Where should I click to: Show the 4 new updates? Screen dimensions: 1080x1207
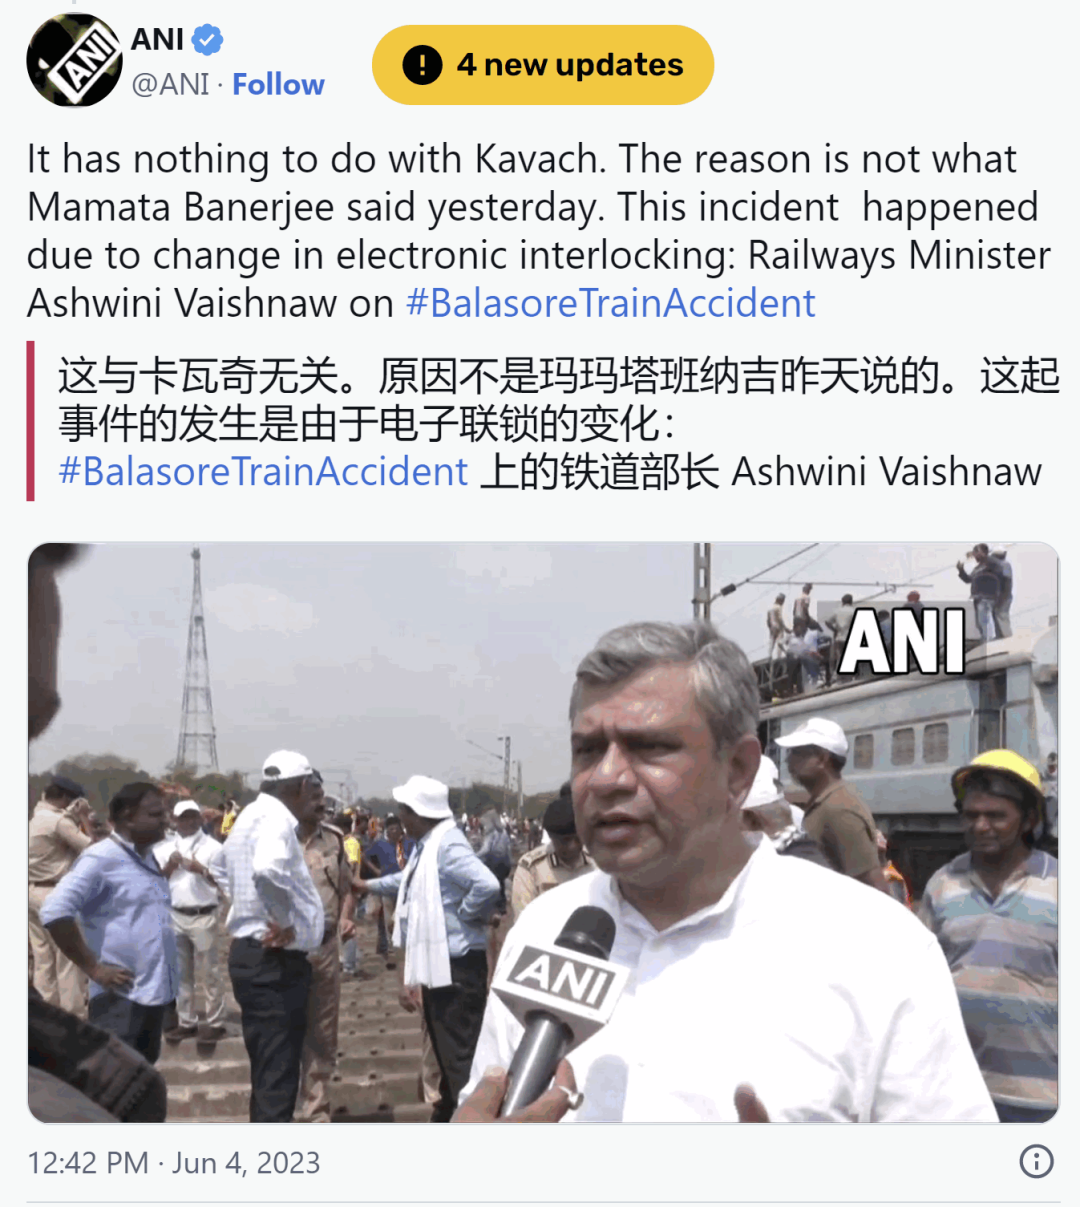(543, 65)
